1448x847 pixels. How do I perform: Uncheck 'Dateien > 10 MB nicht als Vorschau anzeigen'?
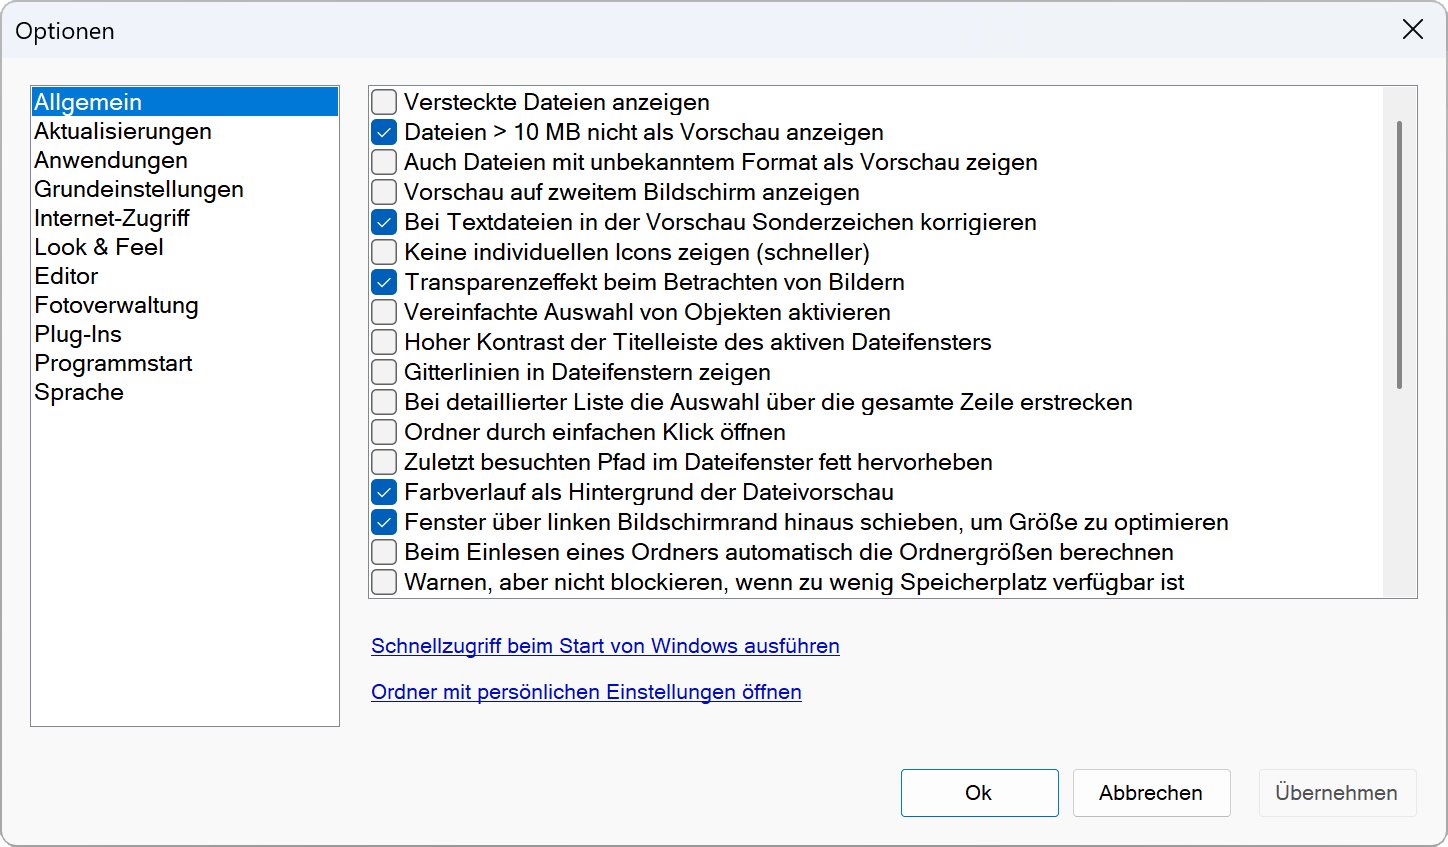[384, 132]
